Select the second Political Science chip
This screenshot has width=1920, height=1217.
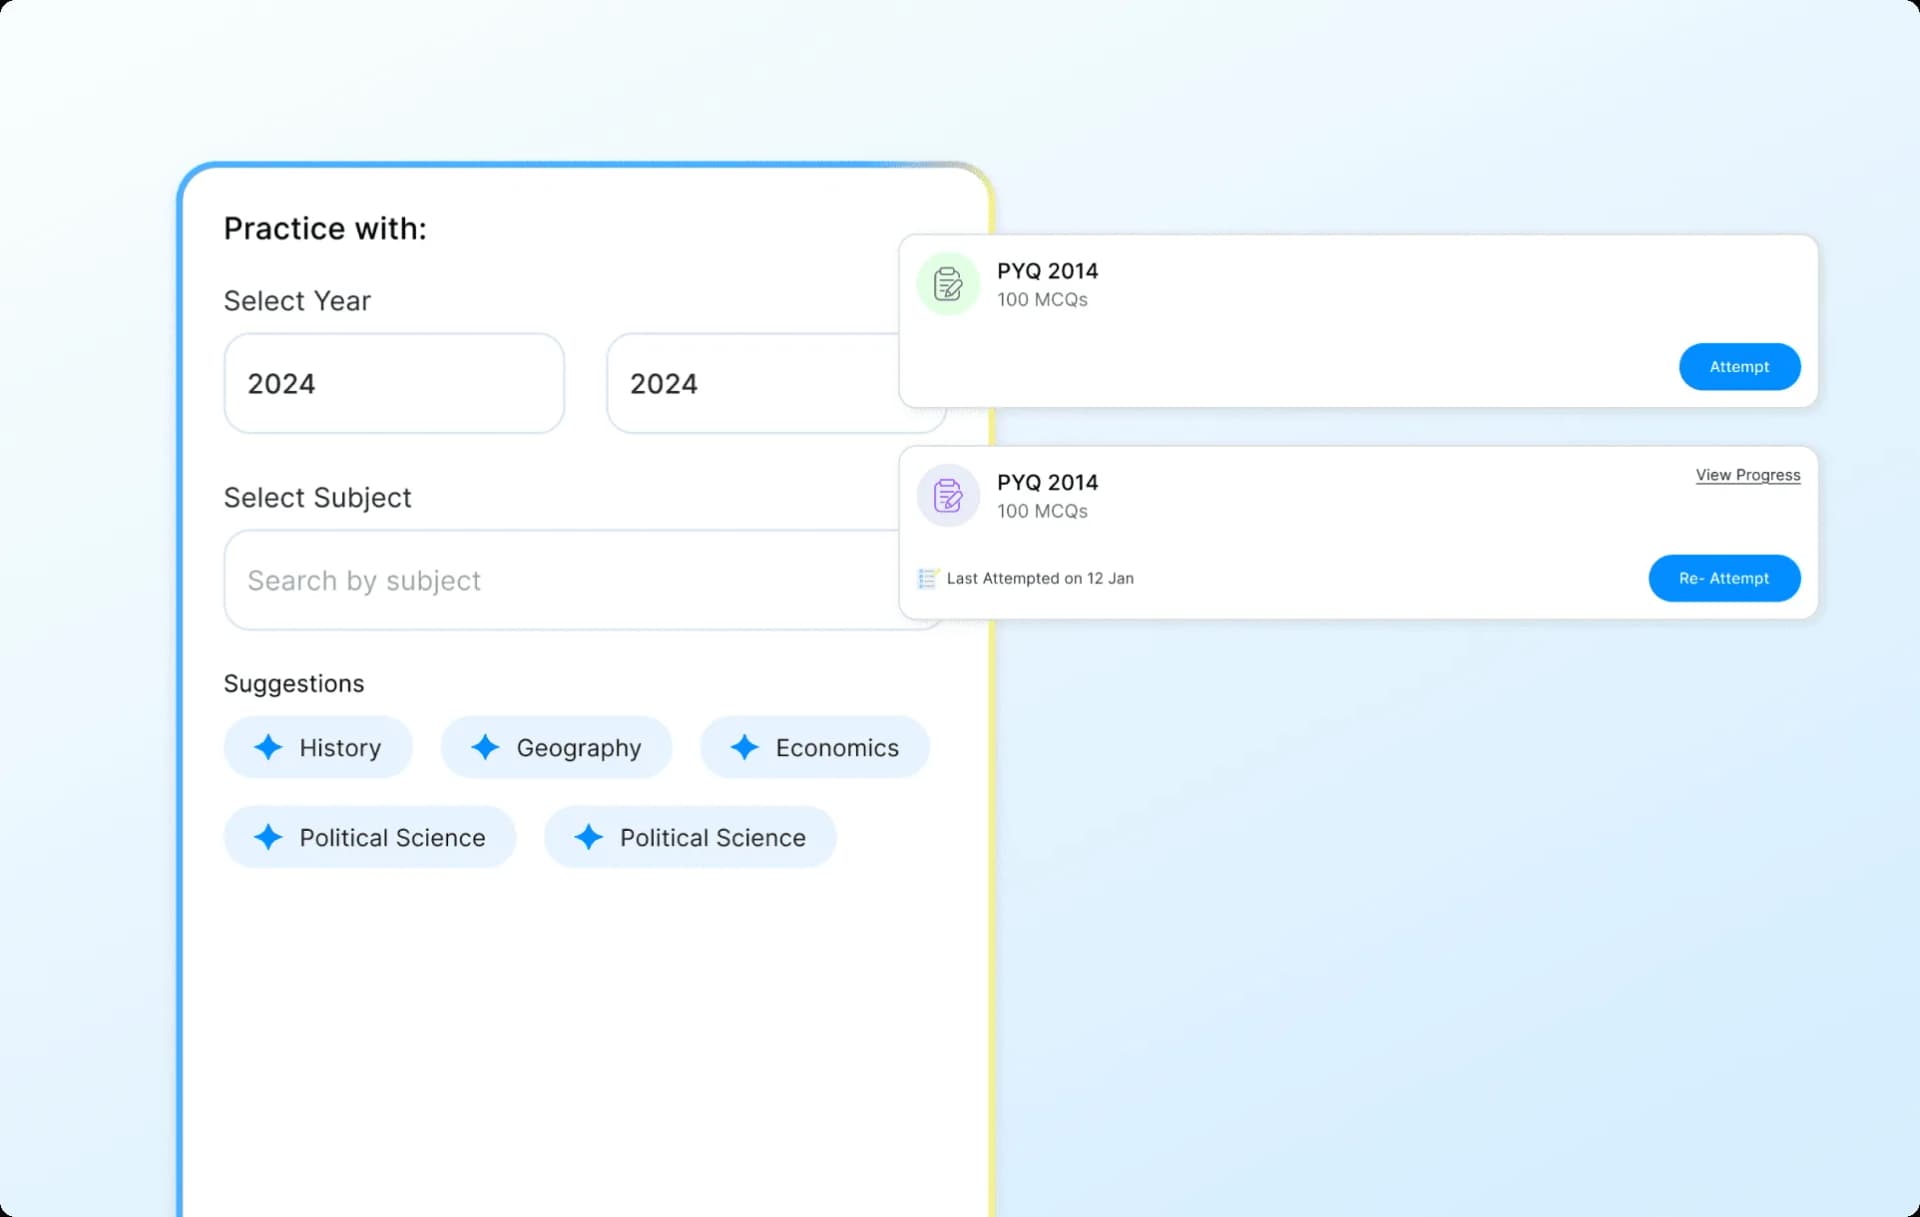[690, 837]
